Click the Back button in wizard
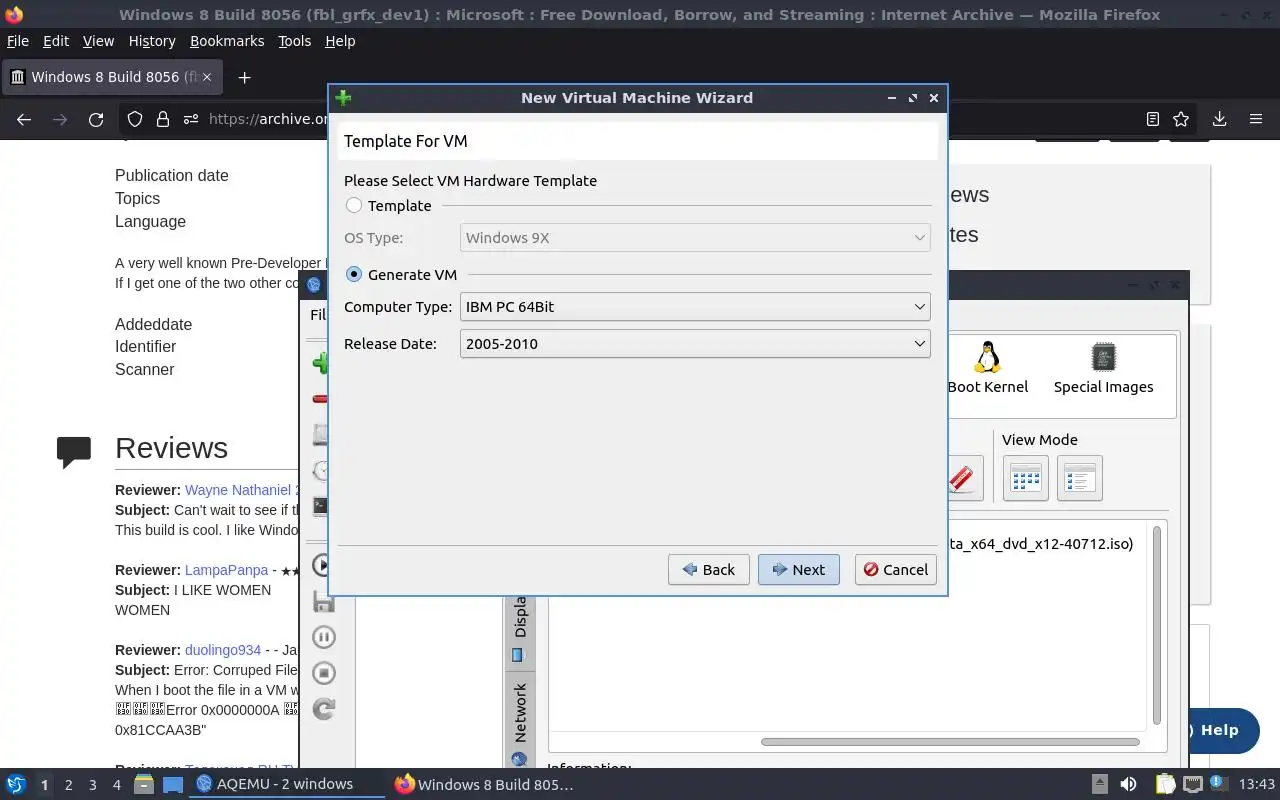This screenshot has width=1280, height=800. (x=709, y=569)
